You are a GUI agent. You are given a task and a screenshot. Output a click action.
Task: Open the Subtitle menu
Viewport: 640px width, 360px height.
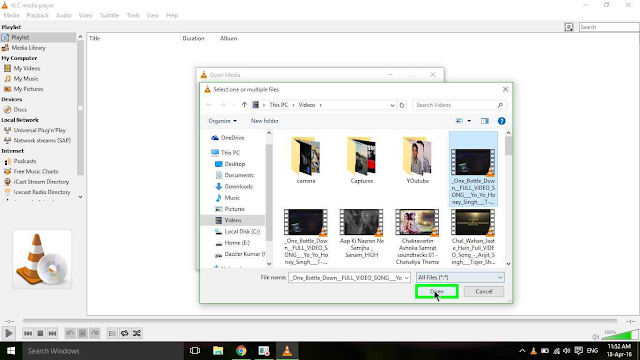pyautogui.click(x=109, y=15)
